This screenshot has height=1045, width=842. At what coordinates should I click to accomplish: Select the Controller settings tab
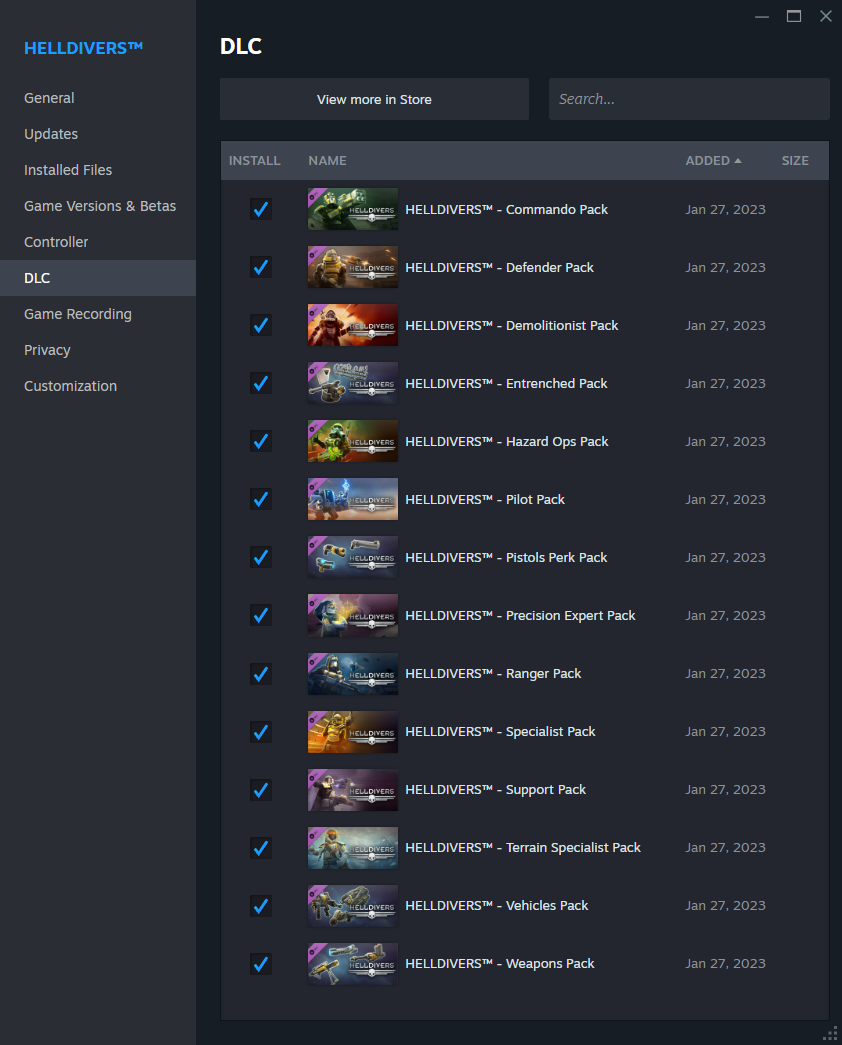click(98, 242)
